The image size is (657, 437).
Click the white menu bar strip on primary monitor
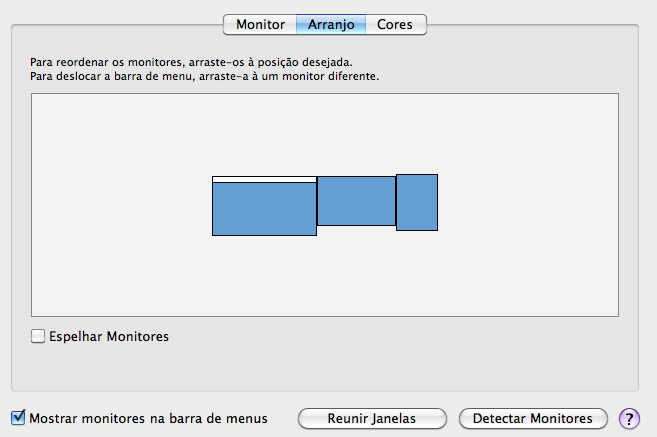pos(264,179)
